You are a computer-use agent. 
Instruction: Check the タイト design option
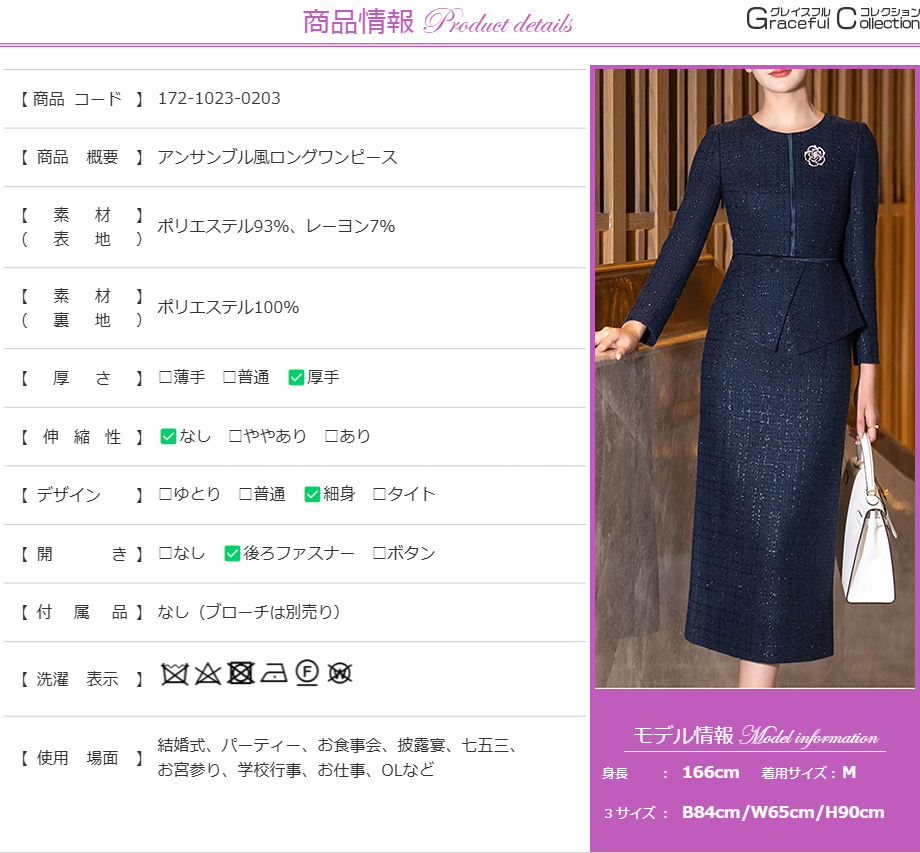coord(379,494)
